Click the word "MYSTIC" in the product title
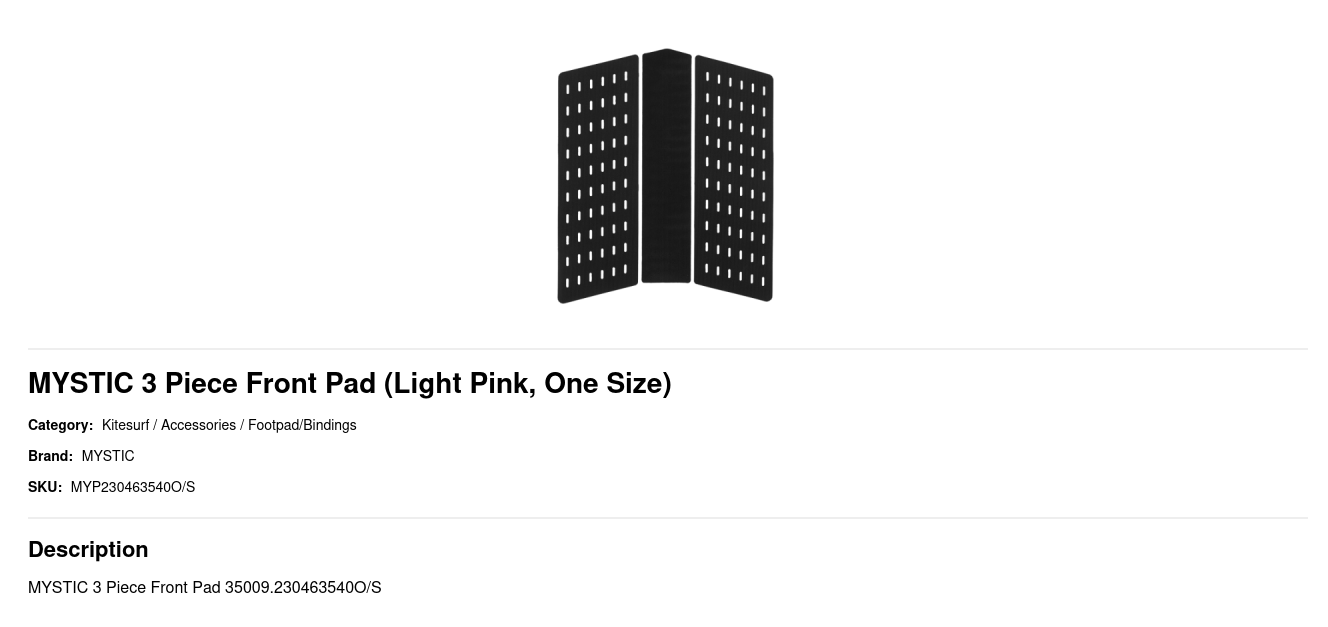 [x=80, y=383]
